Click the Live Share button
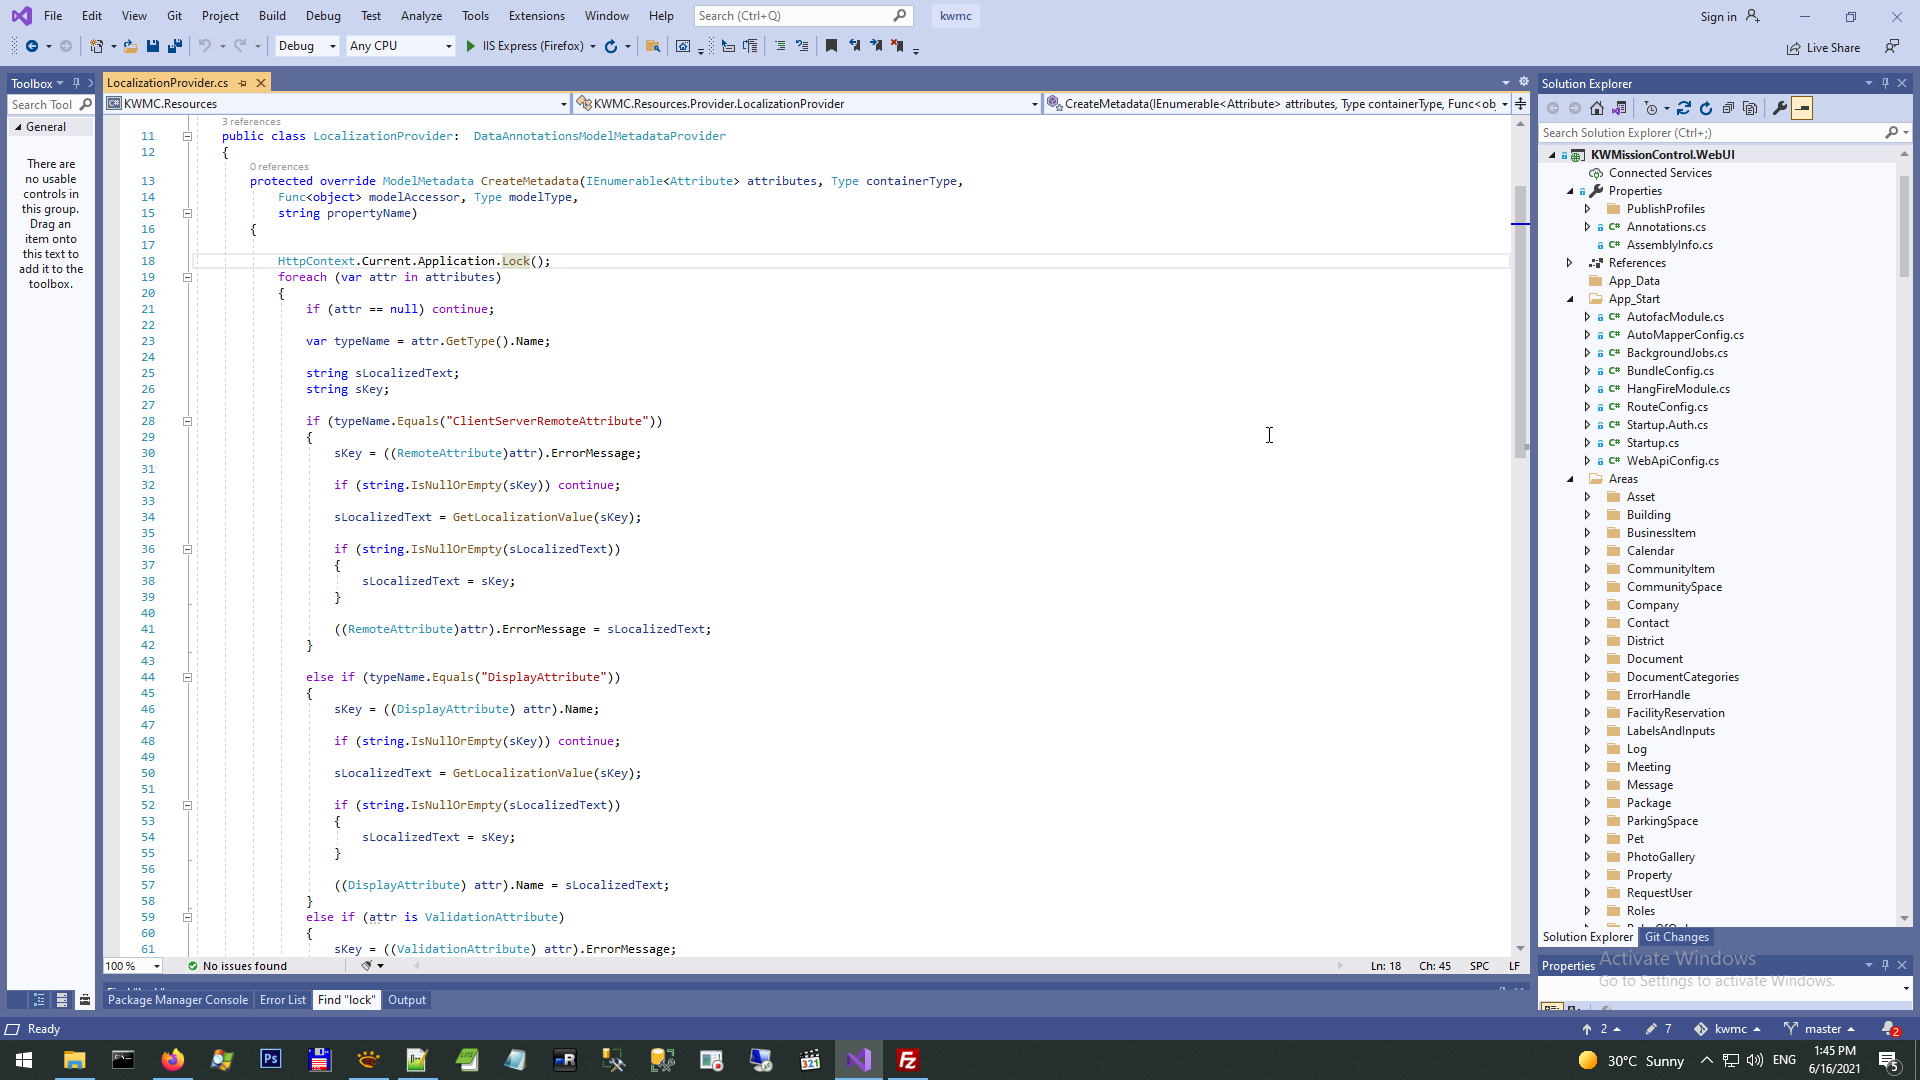 1824,48
